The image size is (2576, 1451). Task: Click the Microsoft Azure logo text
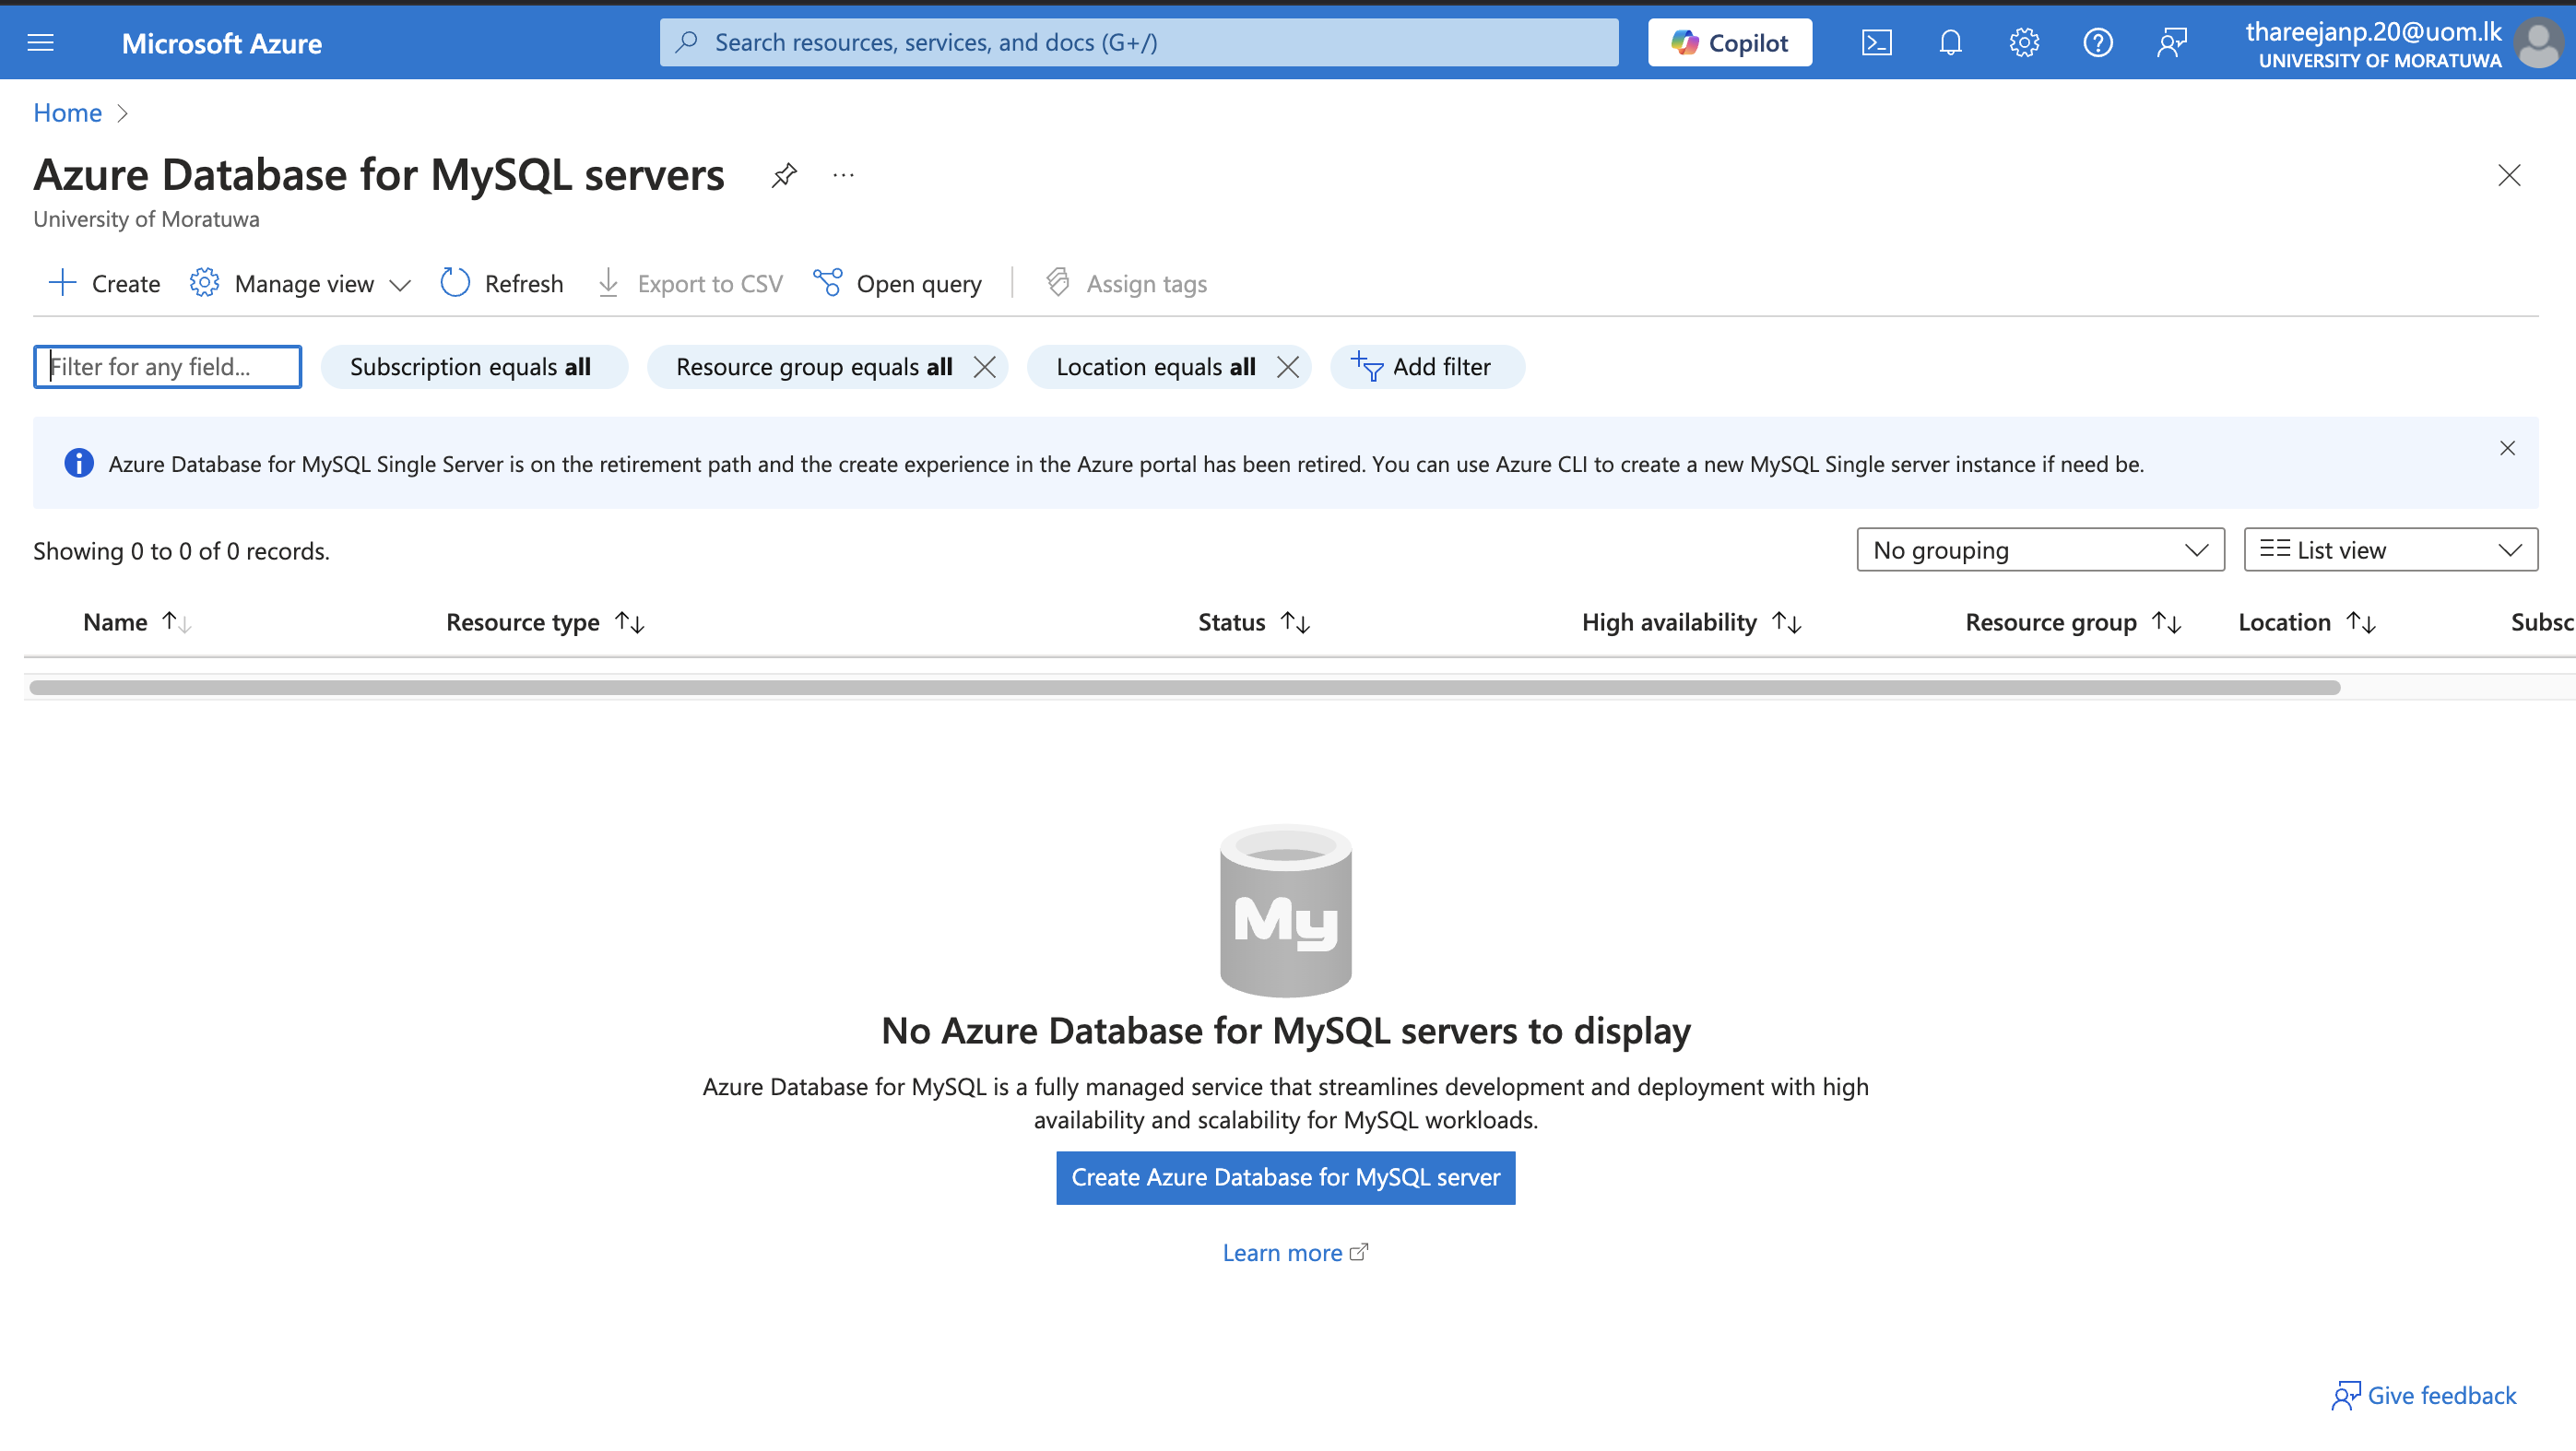click(x=222, y=43)
